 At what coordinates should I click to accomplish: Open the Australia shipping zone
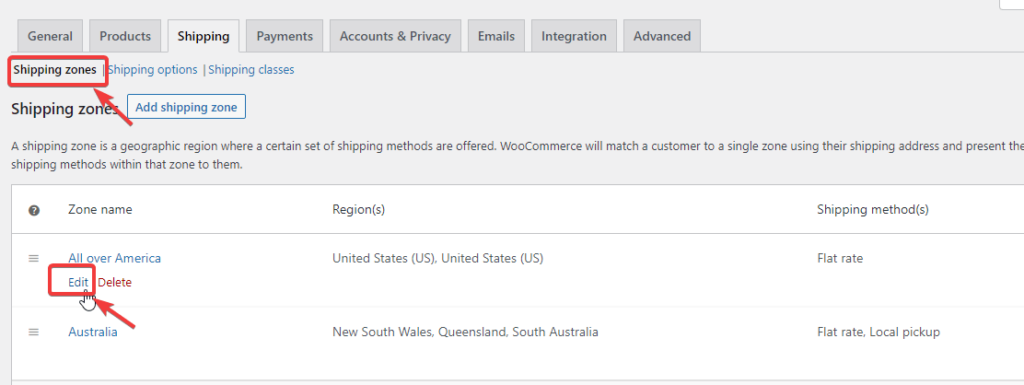click(x=93, y=331)
